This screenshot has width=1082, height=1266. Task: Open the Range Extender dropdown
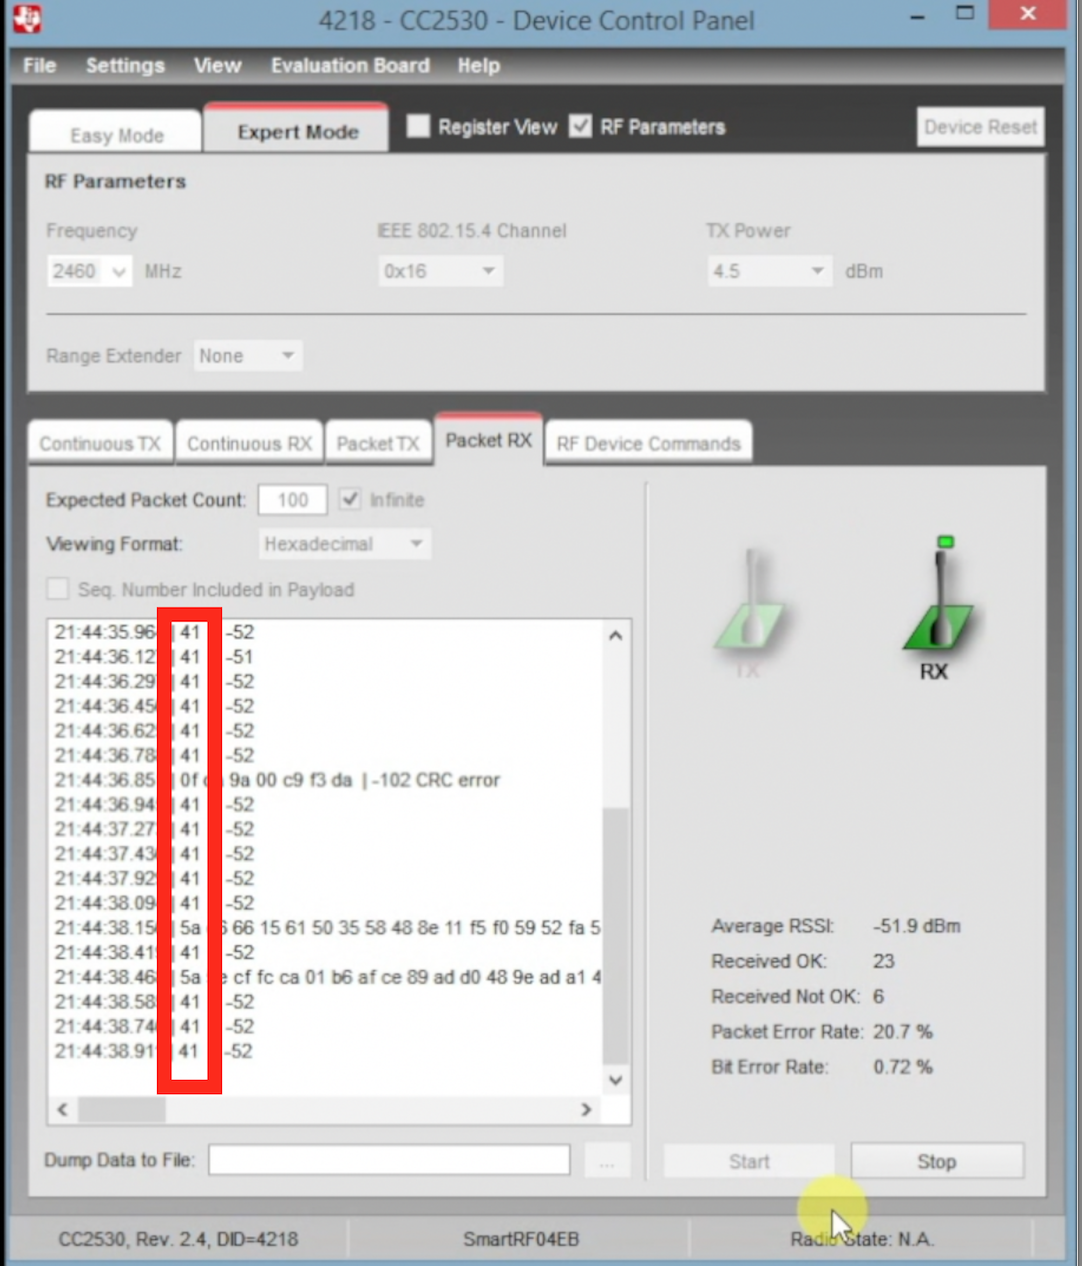click(247, 356)
